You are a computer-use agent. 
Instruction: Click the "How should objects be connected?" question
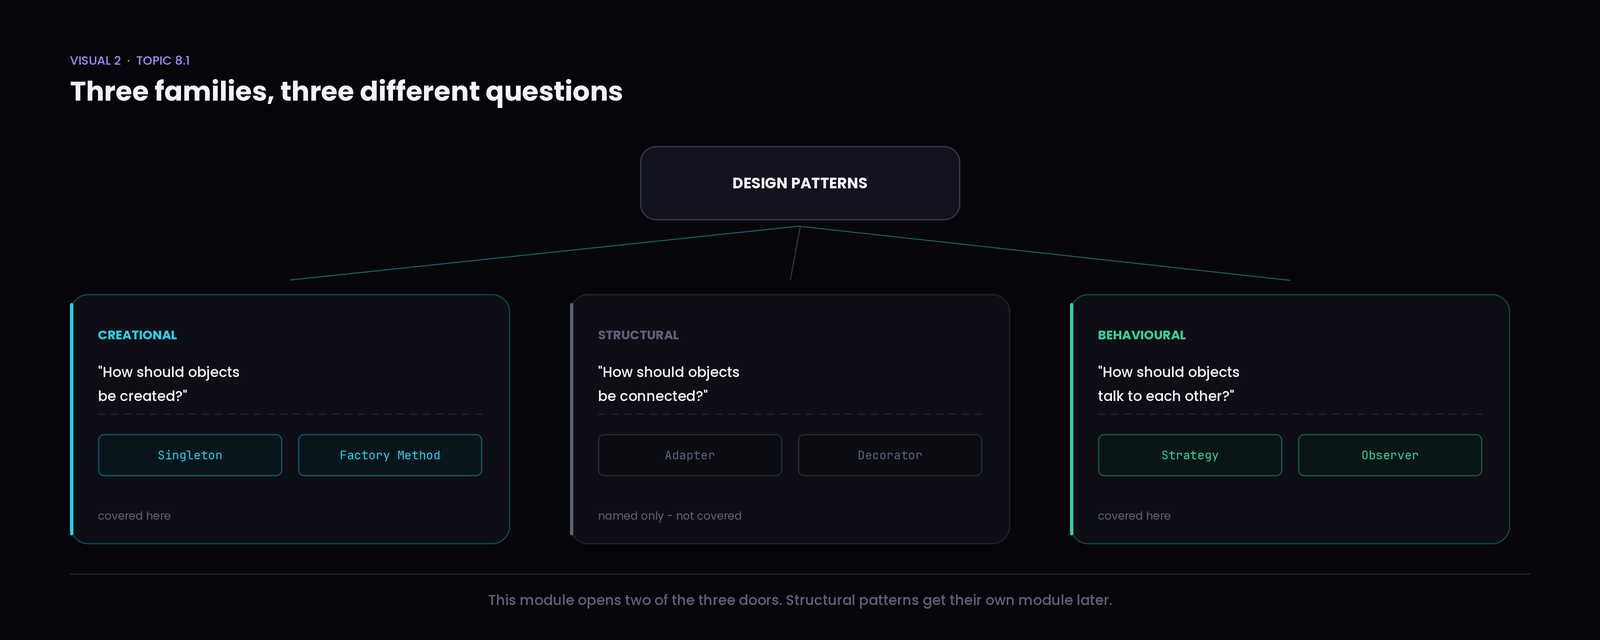[669, 384]
